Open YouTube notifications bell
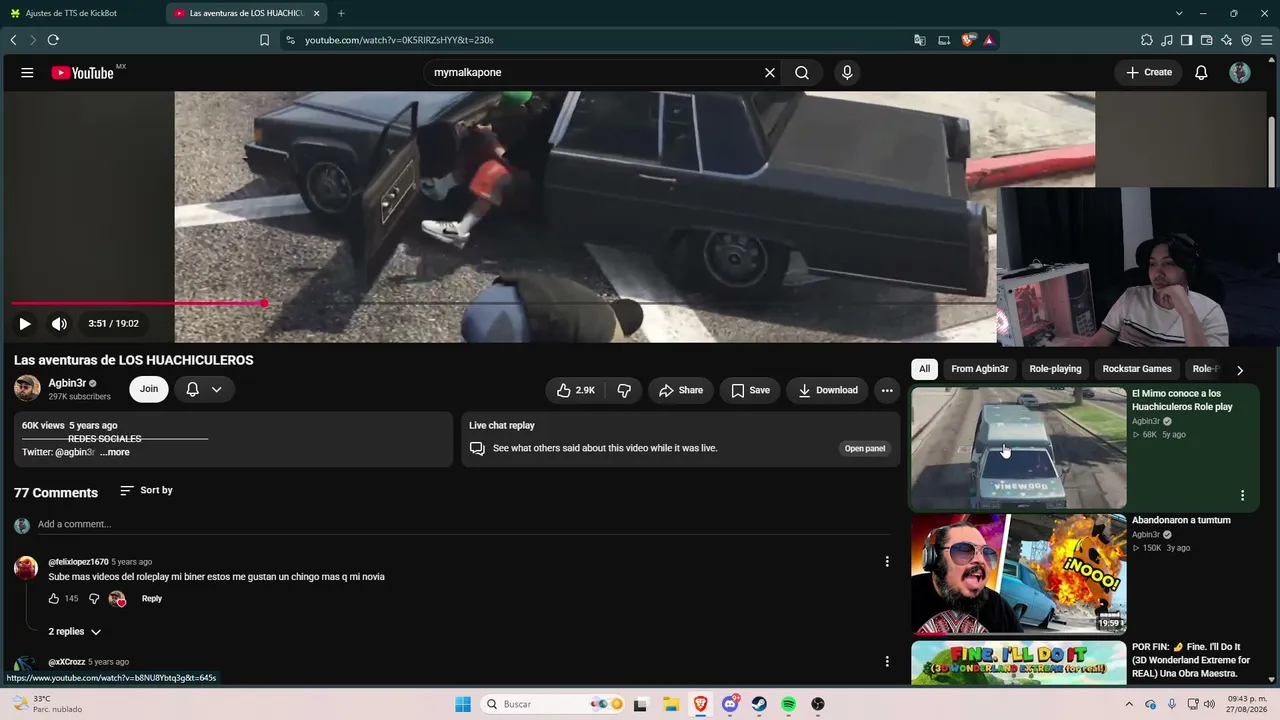Screen dimensions: 1280x720 [x=1202, y=72]
